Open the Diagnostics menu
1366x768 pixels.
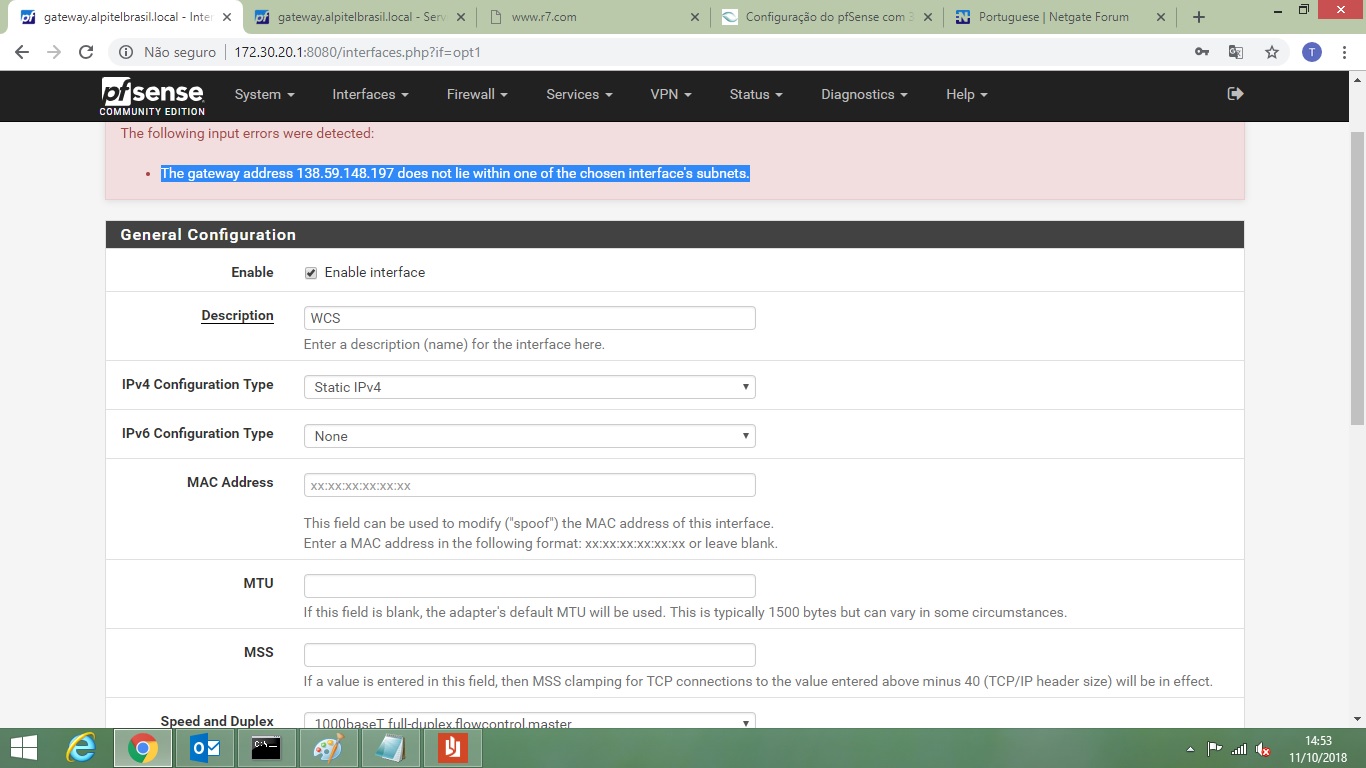point(864,94)
